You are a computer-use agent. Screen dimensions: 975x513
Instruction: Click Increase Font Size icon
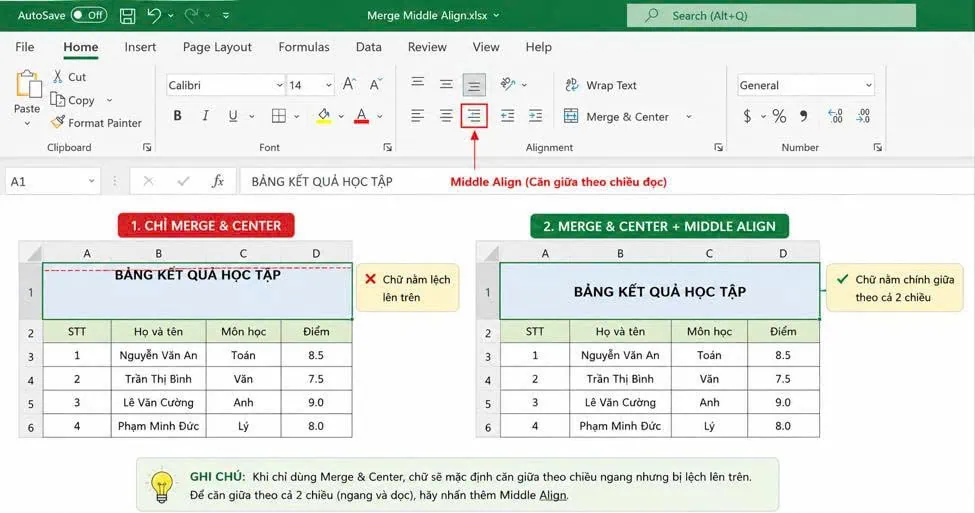point(349,85)
